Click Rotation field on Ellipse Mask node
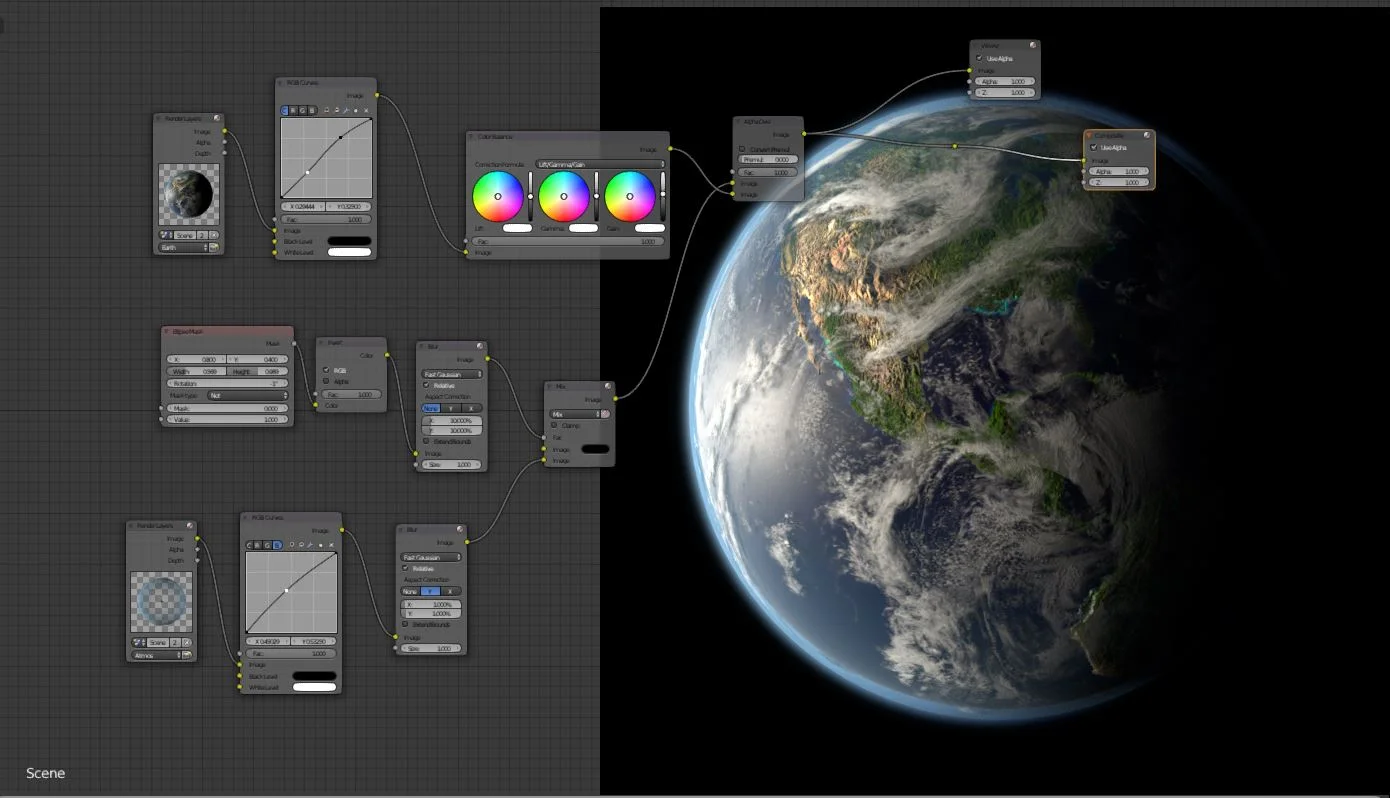This screenshot has width=1390, height=798. (227, 383)
